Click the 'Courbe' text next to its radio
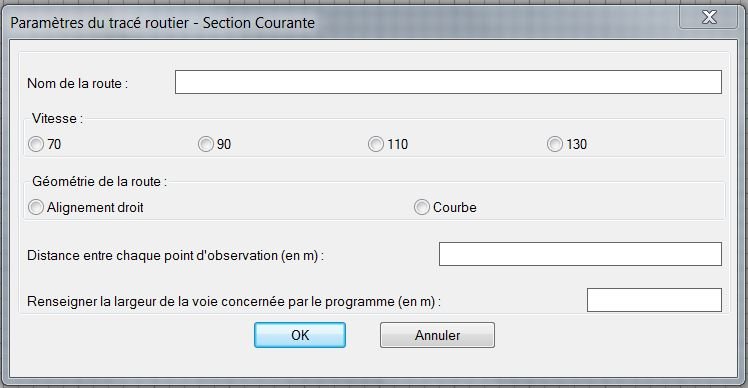748x388 pixels. [x=455, y=207]
